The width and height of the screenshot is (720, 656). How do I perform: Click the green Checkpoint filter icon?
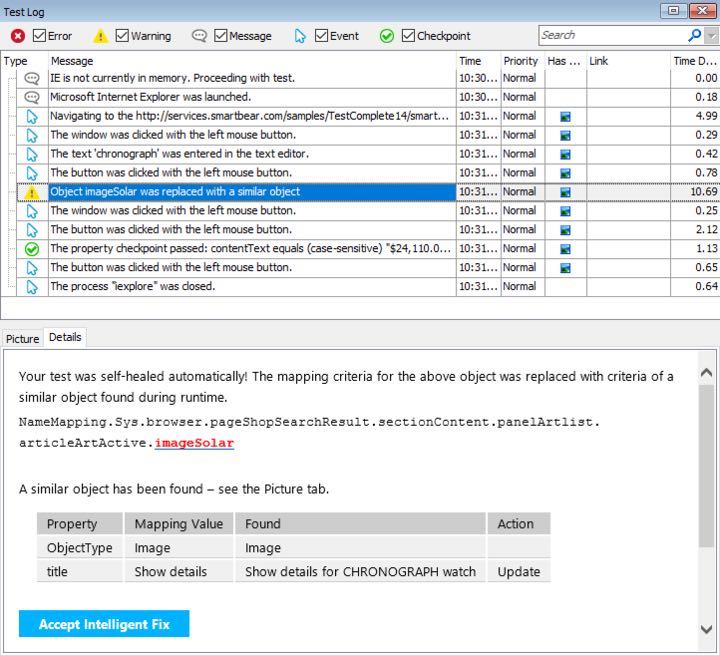coord(387,36)
